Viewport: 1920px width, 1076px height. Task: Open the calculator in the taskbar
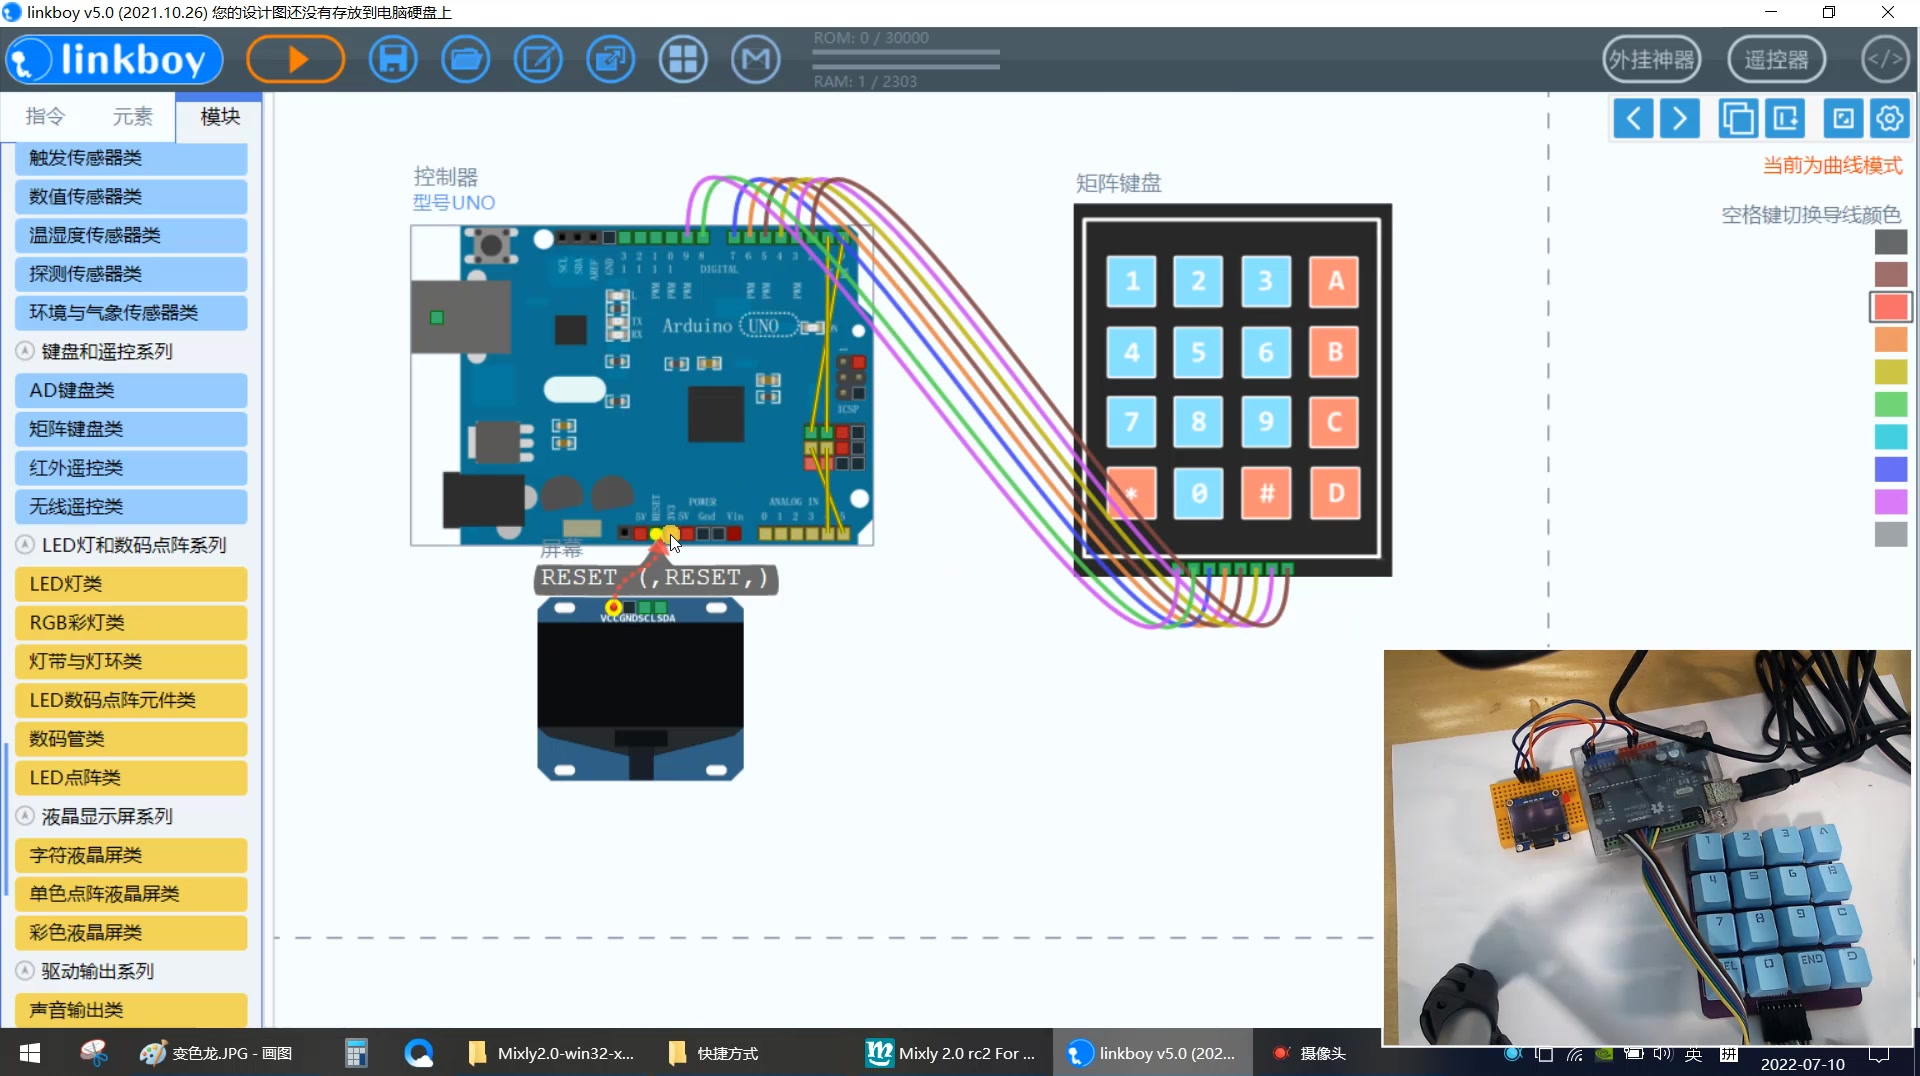356,1053
